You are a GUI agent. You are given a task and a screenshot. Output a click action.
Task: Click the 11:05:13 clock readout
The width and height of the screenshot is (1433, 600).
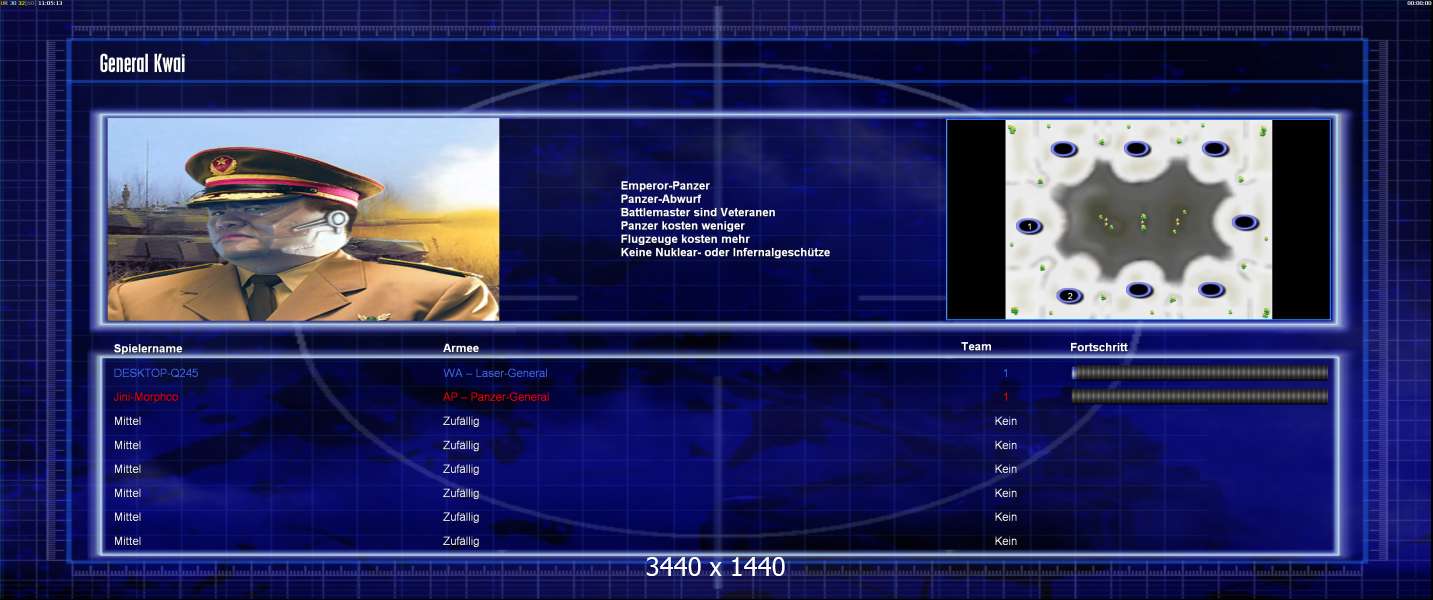click(50, 3)
